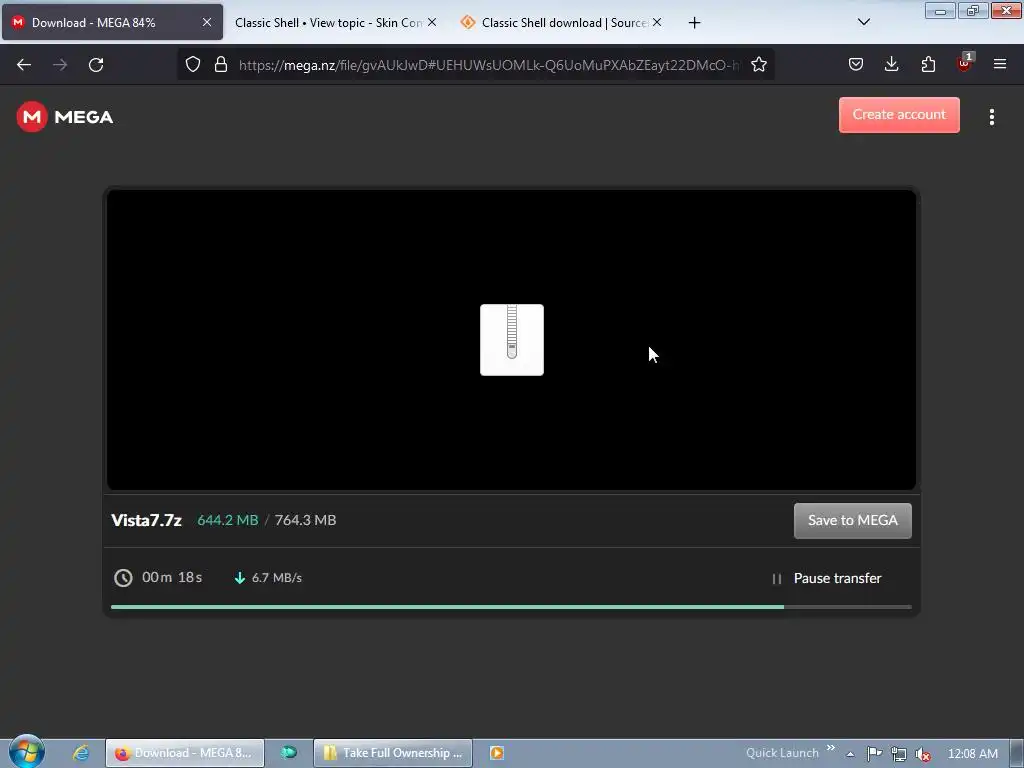
Task: Open tracking protection shield icon
Action: click(193, 65)
